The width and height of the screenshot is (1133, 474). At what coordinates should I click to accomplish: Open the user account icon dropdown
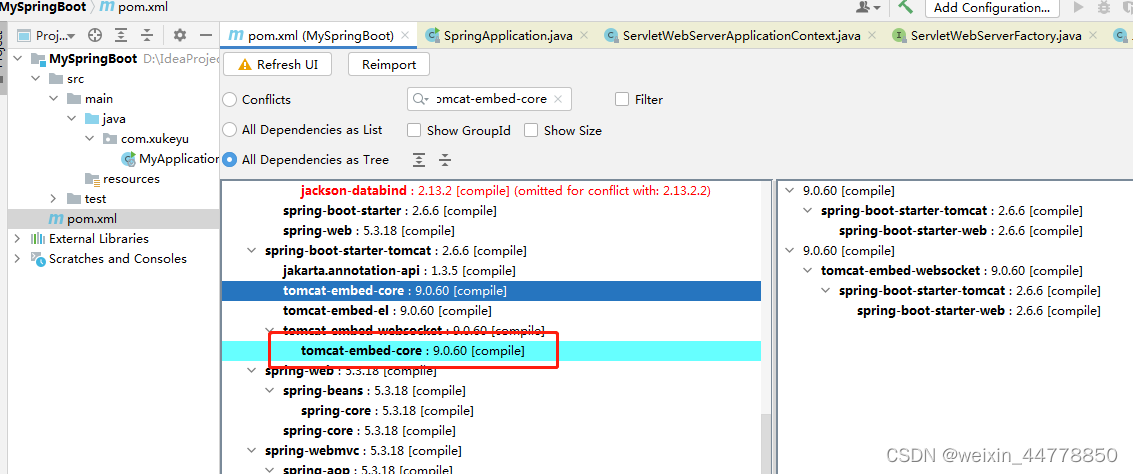click(x=868, y=7)
